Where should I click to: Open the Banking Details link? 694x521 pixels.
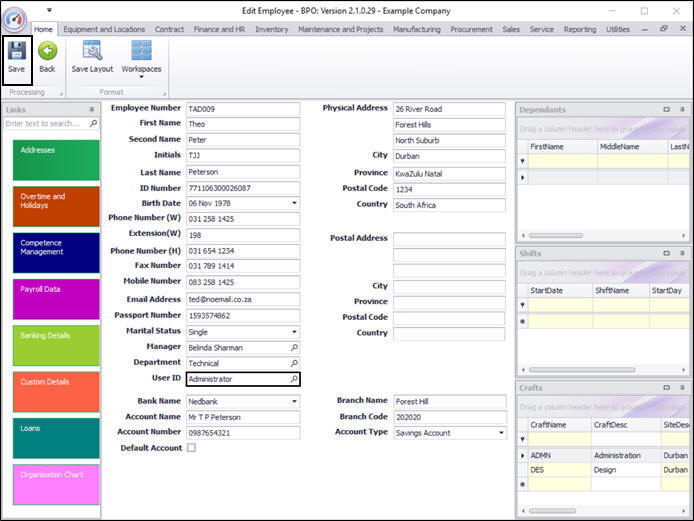coord(56,345)
